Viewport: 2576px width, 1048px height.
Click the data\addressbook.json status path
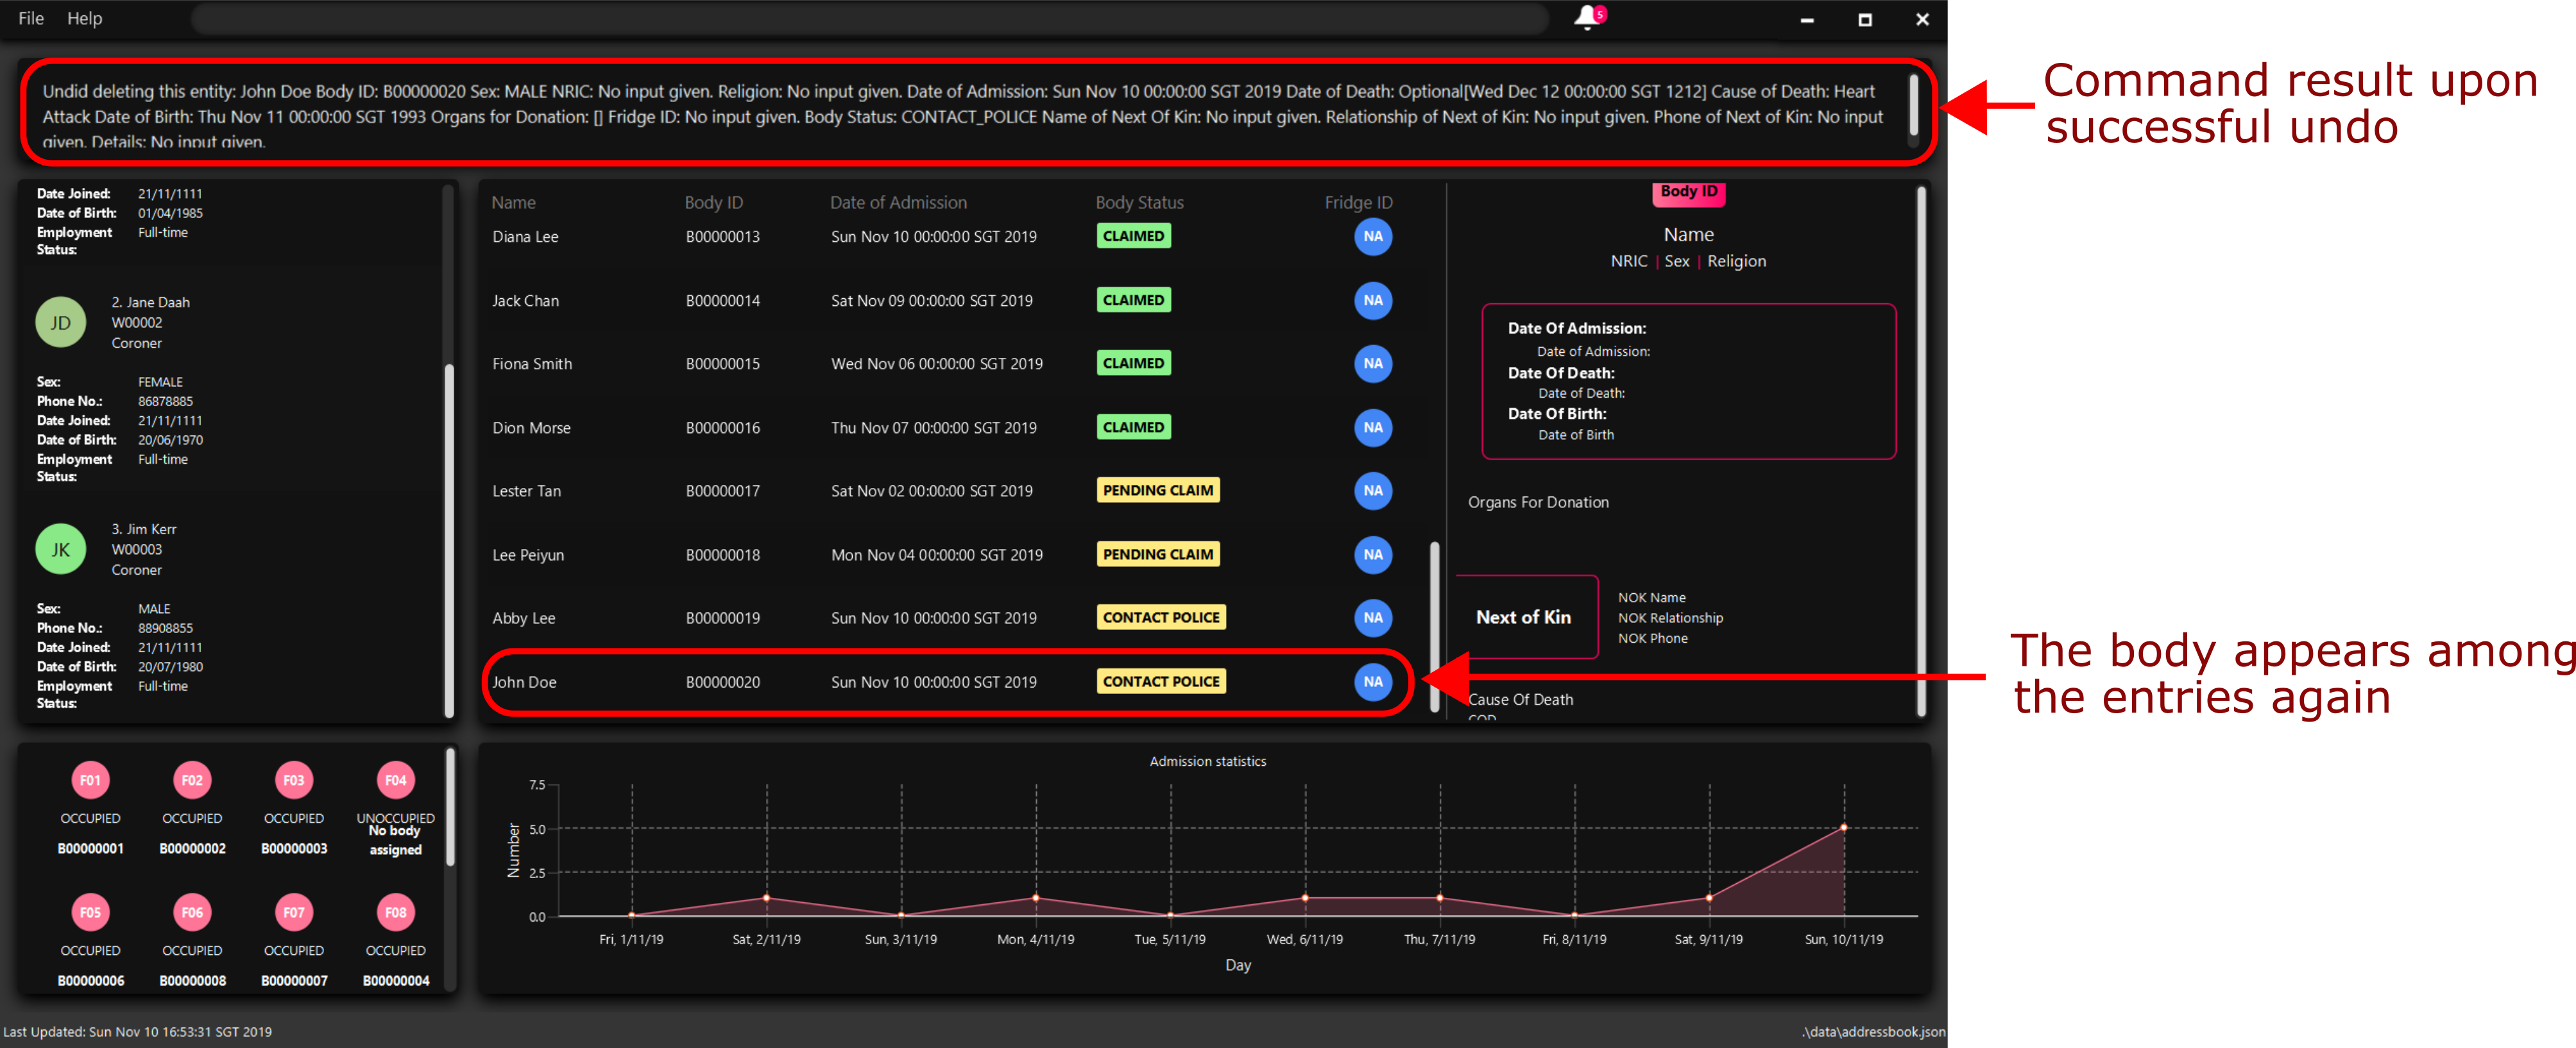point(1873,1032)
